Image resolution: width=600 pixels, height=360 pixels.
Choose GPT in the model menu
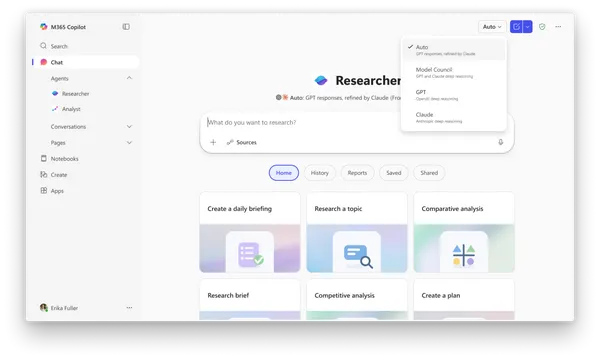pyautogui.click(x=454, y=95)
